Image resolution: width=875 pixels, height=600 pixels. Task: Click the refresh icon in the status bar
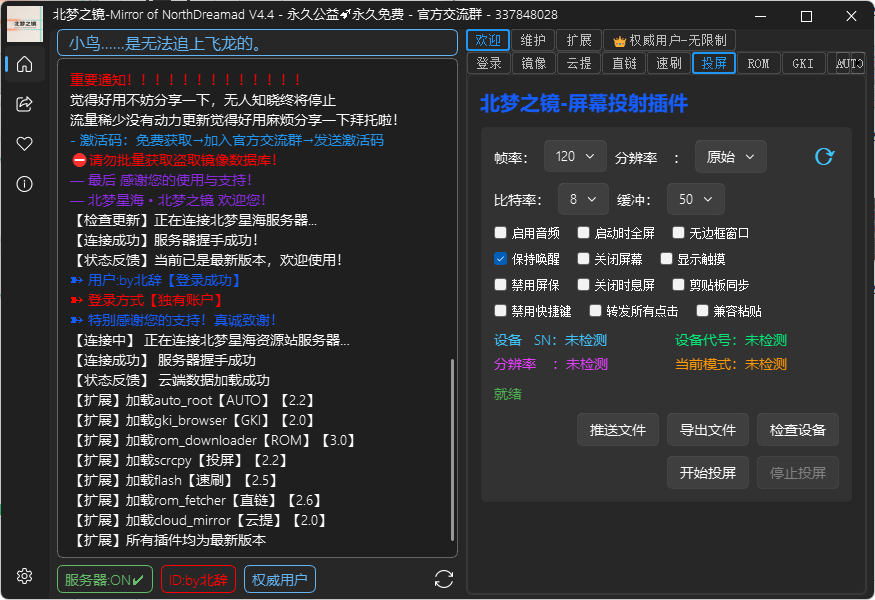443,578
